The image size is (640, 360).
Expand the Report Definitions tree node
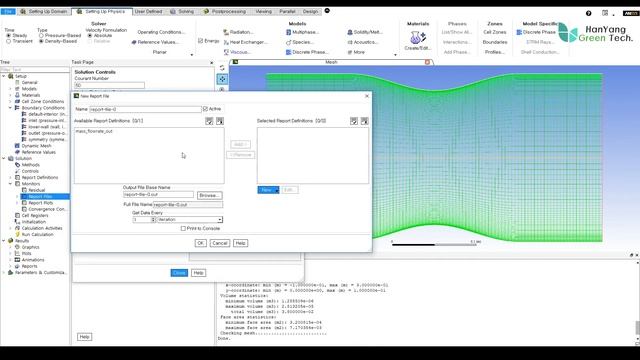coord(10,178)
